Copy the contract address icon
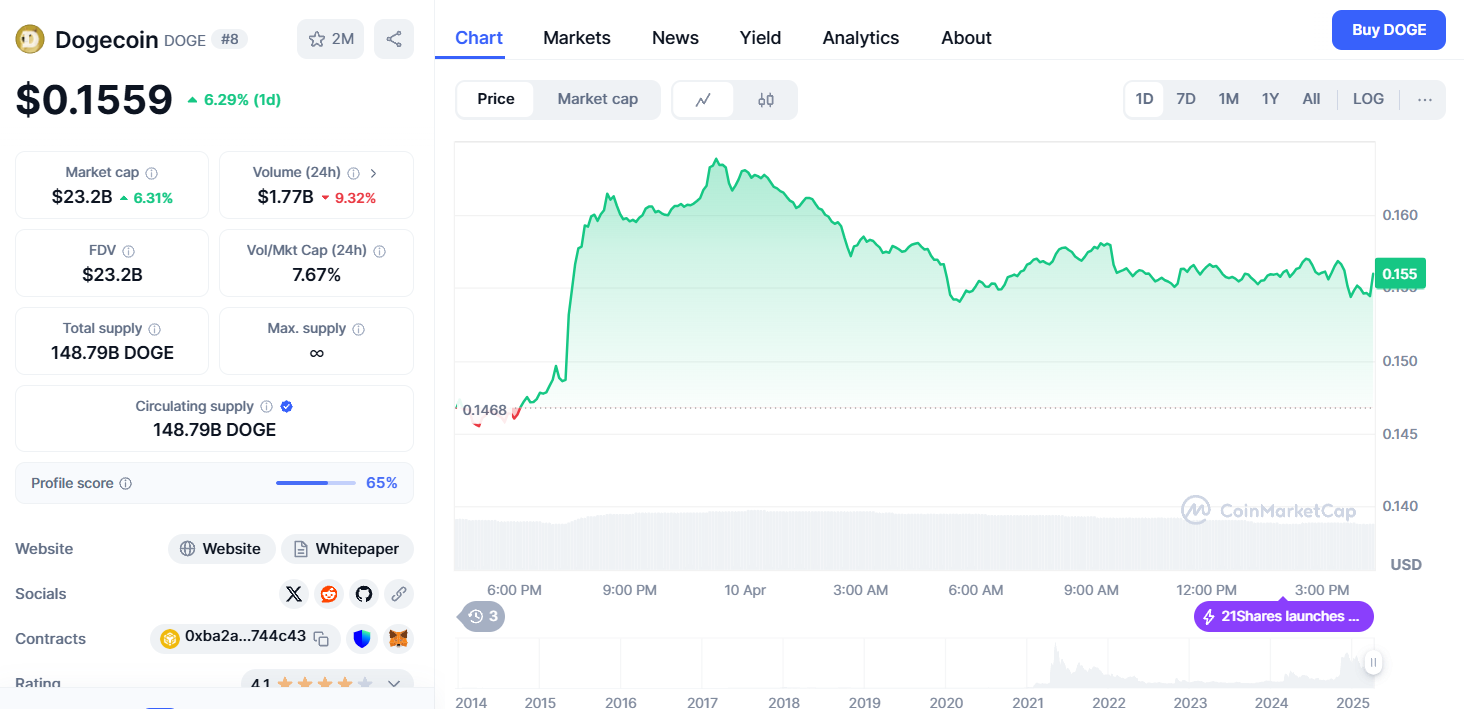The height and width of the screenshot is (709, 1464). pyautogui.click(x=321, y=638)
